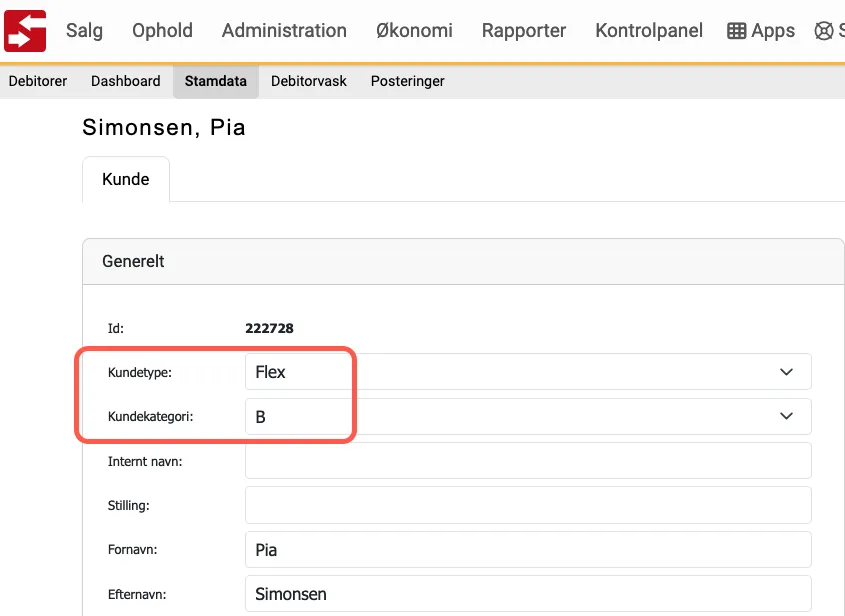Select the Stamdata tab
This screenshot has width=845, height=616.
(215, 81)
